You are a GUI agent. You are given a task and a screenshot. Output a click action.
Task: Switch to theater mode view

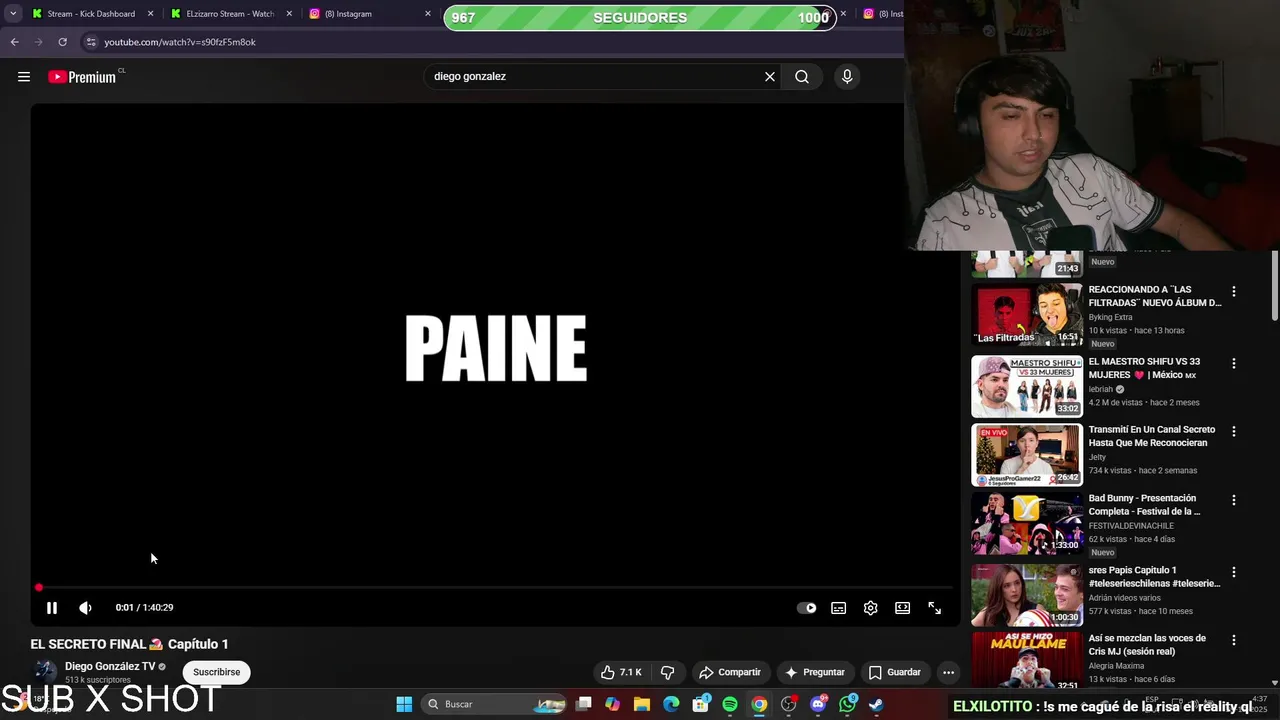[902, 608]
